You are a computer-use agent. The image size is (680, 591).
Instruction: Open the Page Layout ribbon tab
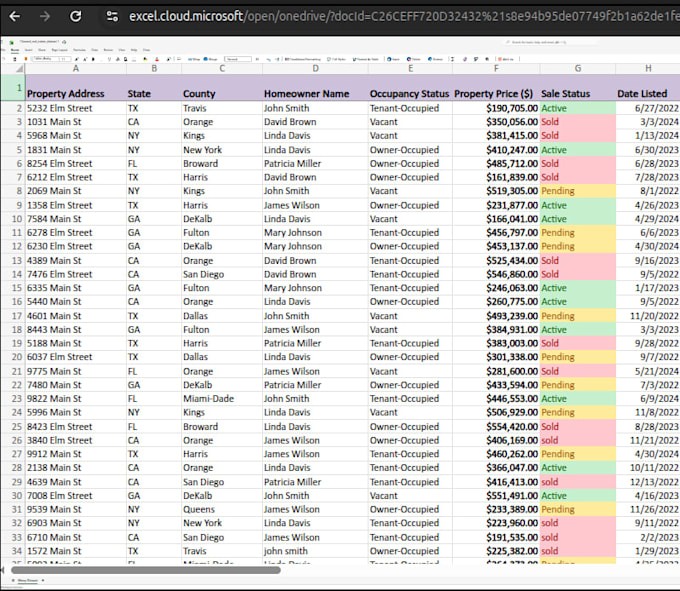click(x=59, y=50)
